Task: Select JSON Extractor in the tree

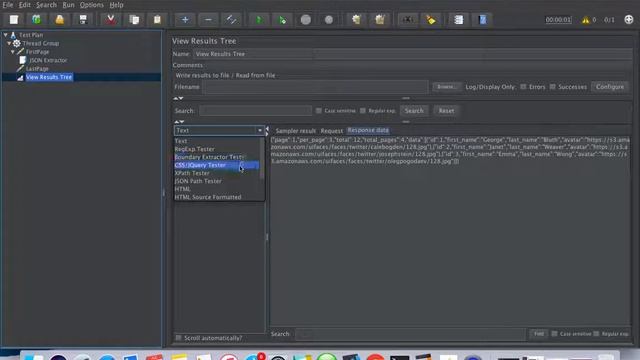Action: click(48, 60)
